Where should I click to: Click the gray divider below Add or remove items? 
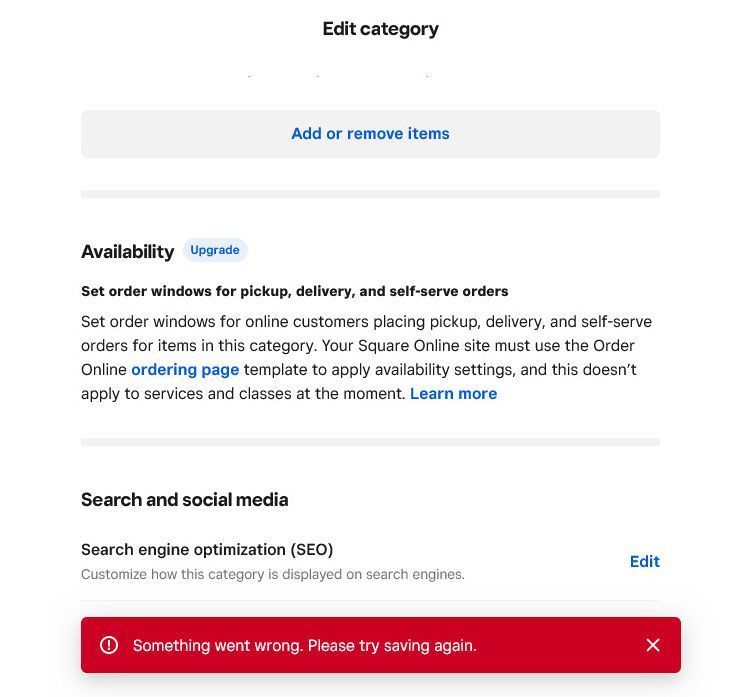tap(370, 194)
